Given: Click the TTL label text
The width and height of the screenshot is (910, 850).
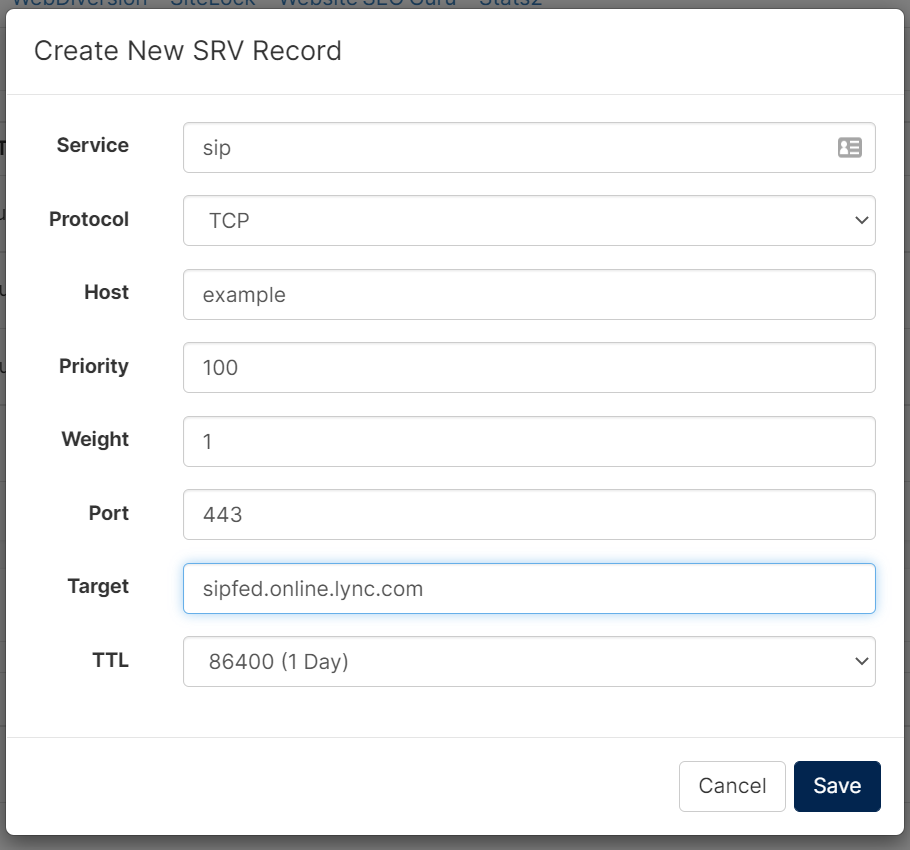Looking at the screenshot, I should tap(110, 660).
